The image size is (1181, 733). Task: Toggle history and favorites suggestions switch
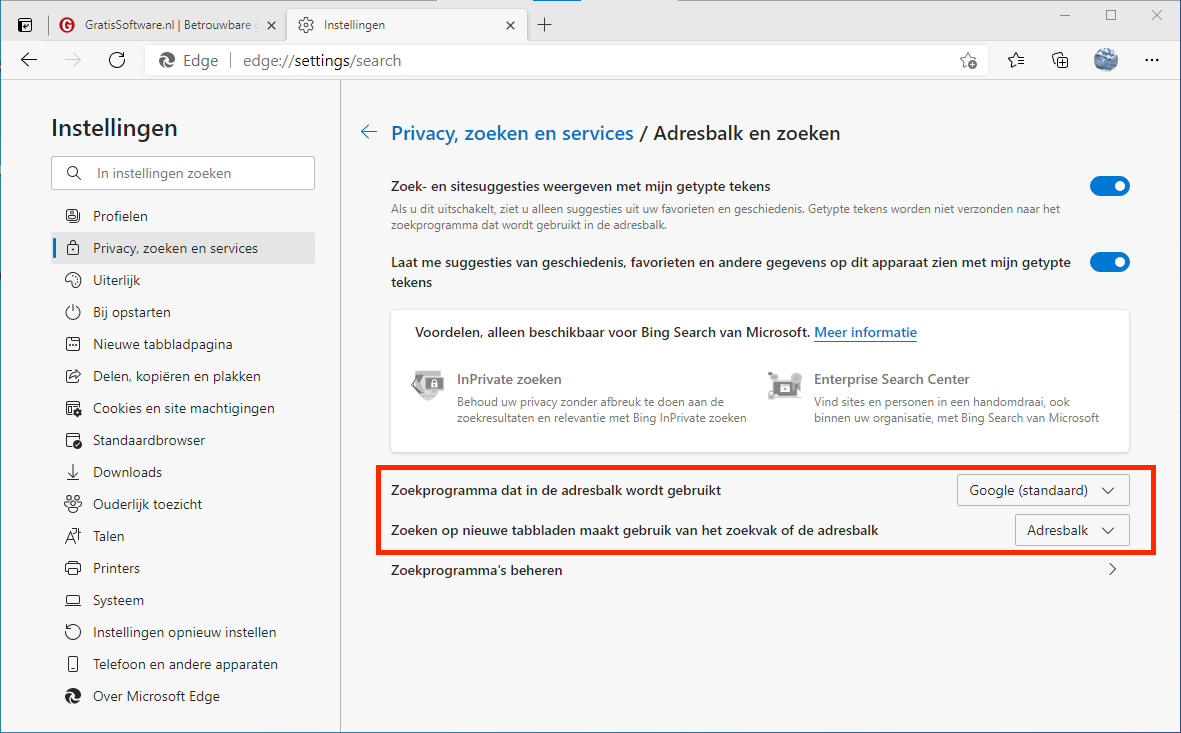1109,263
